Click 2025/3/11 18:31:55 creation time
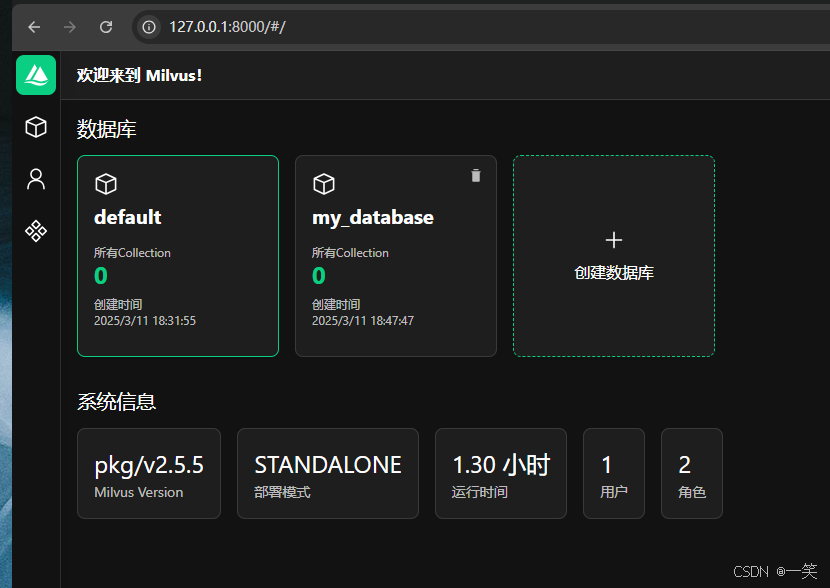Image resolution: width=830 pixels, height=588 pixels. 145,321
